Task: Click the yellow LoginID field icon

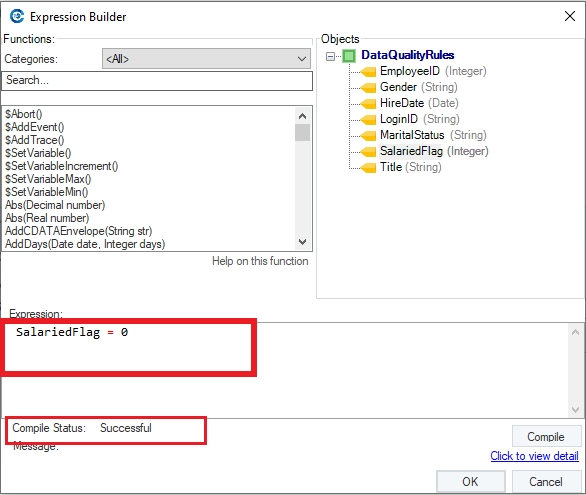Action: [368, 120]
